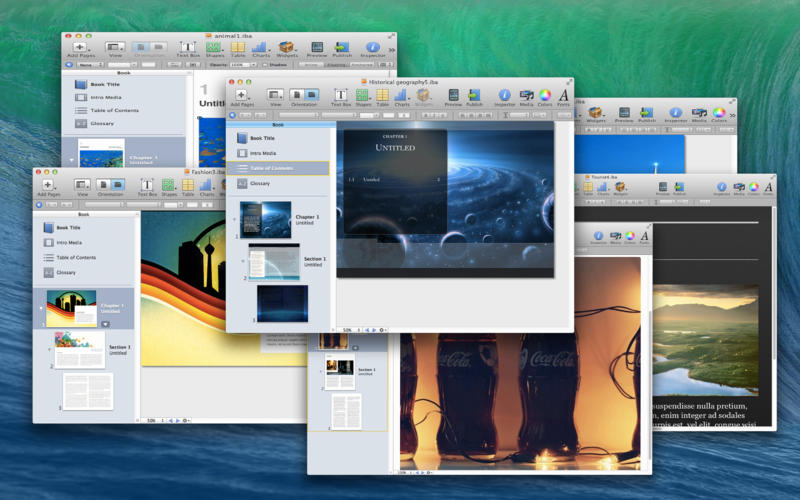The height and width of the screenshot is (500, 800).
Task: Switch to portrait orientation in Historical geography5
Action: tap(298, 95)
